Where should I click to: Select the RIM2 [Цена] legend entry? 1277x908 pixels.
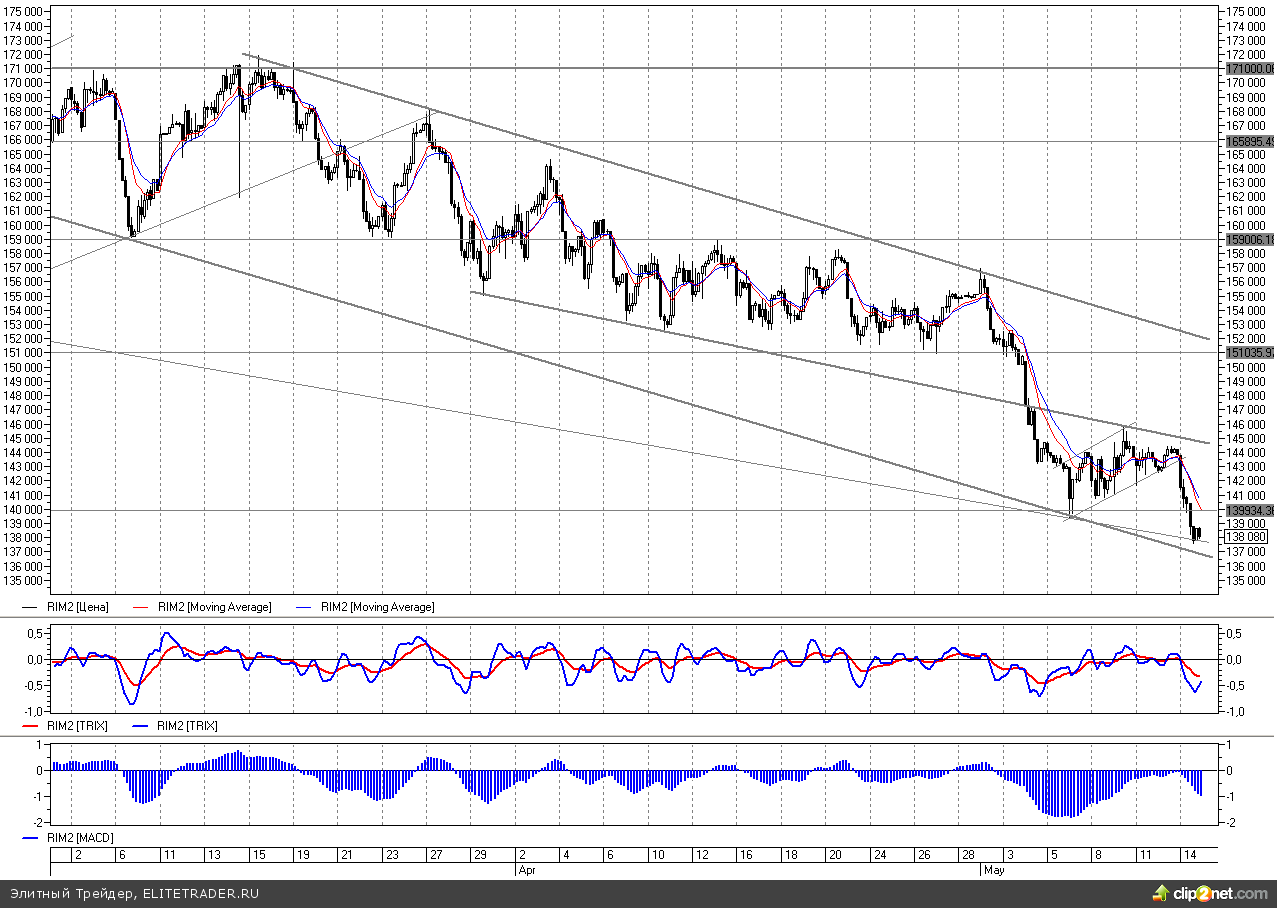[78, 607]
